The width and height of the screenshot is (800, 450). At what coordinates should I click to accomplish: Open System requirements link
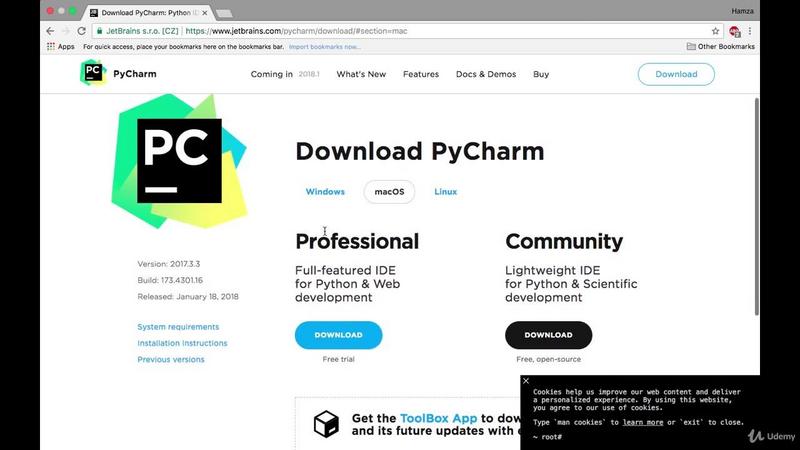(x=178, y=327)
